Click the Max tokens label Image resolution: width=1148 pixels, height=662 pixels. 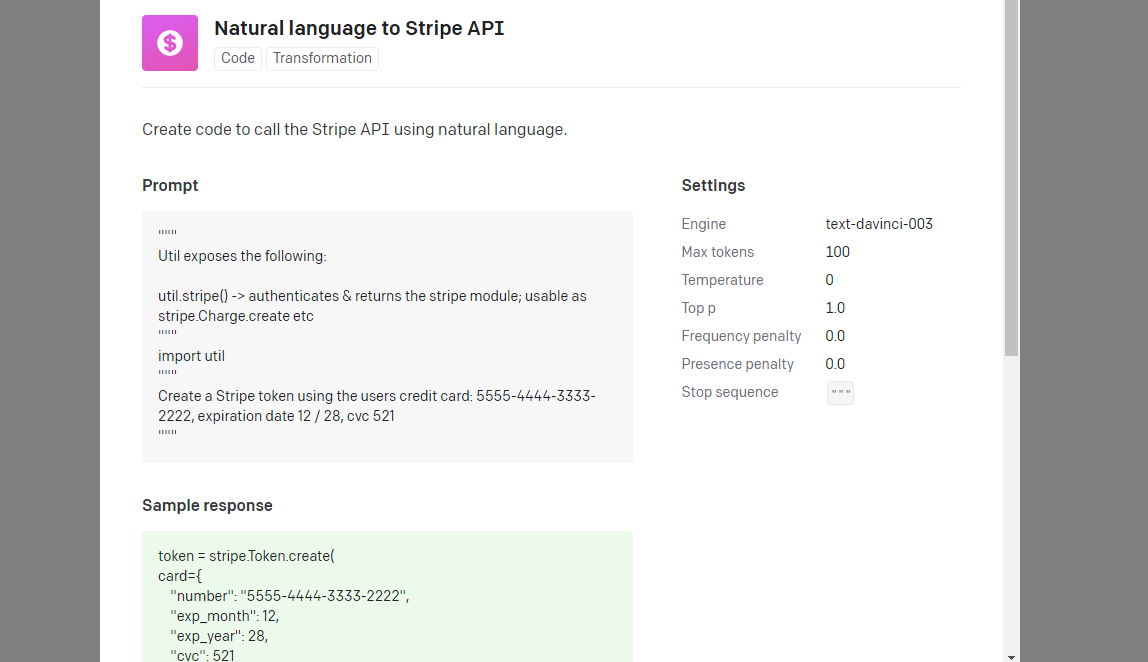pos(718,252)
